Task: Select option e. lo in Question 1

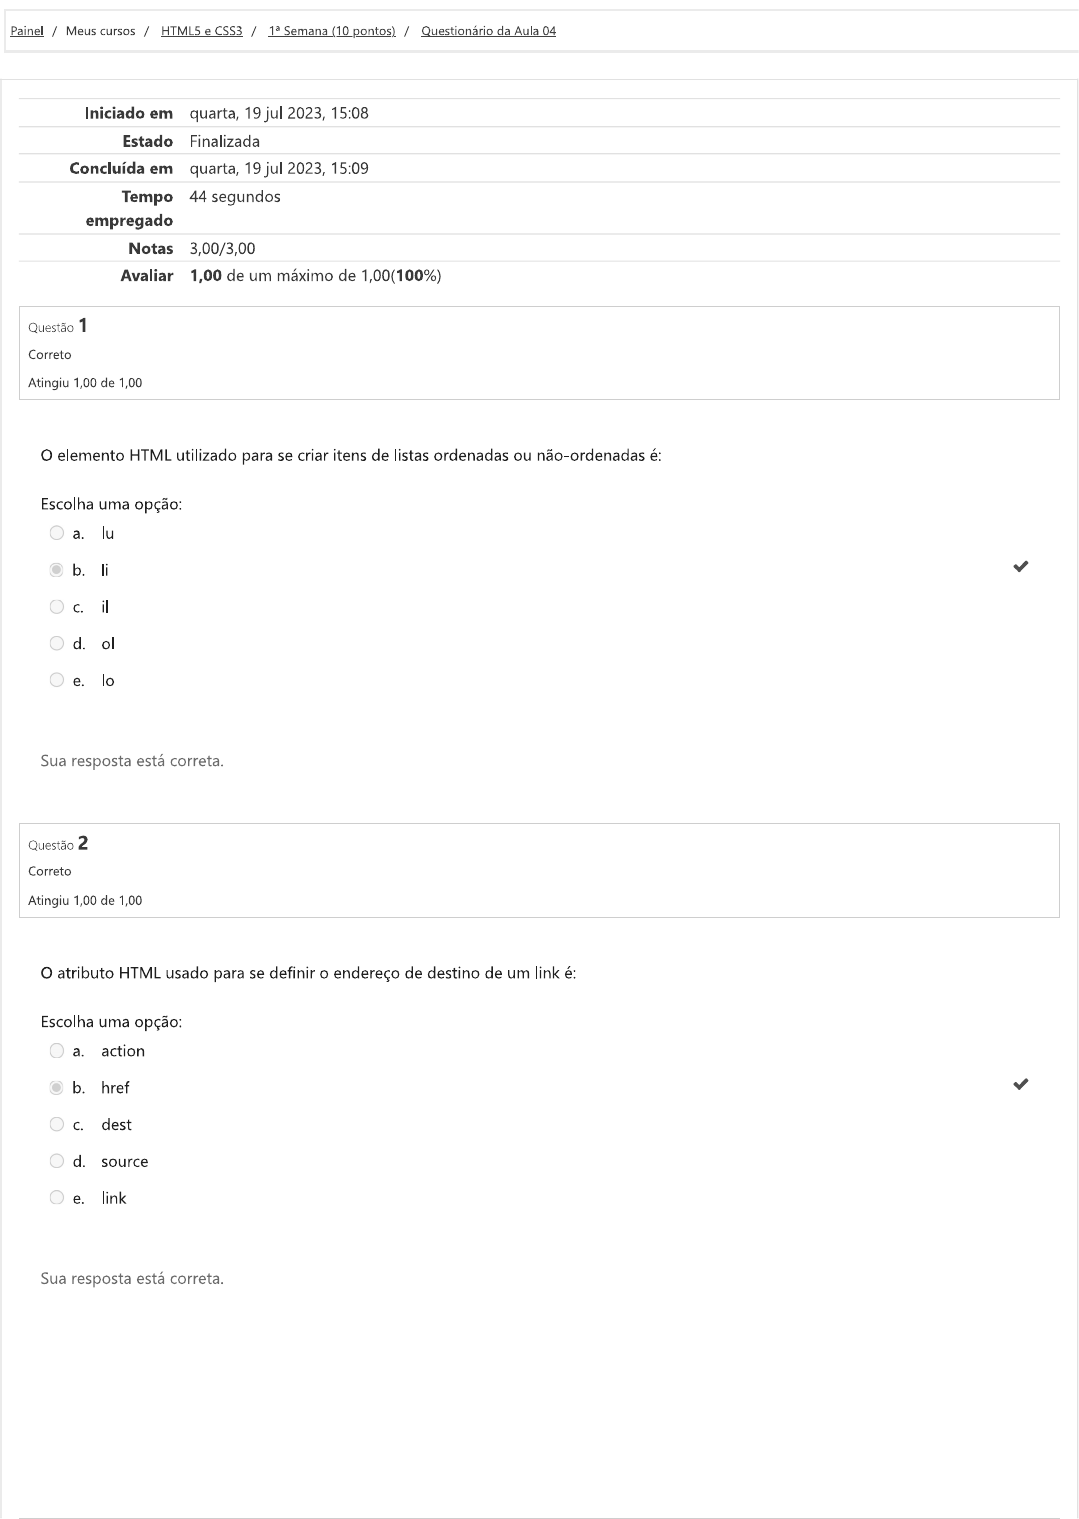Action: (x=57, y=681)
